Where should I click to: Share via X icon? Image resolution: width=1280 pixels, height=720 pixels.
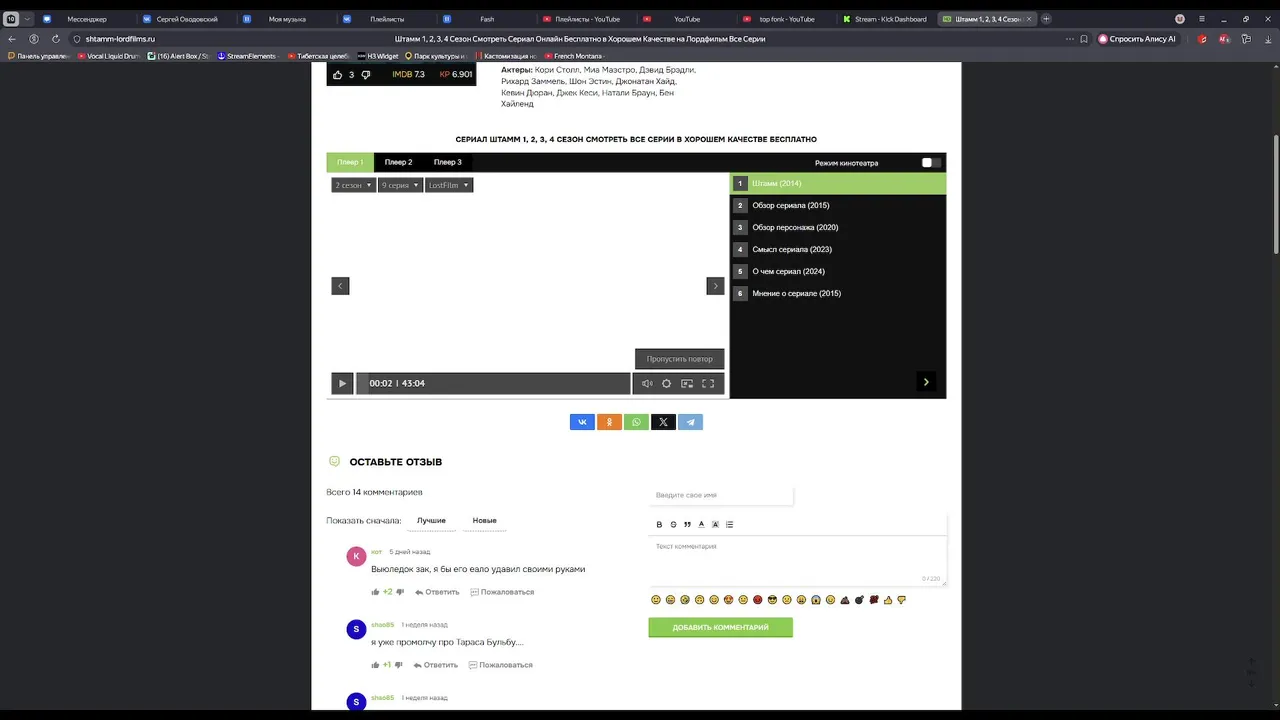click(x=663, y=422)
